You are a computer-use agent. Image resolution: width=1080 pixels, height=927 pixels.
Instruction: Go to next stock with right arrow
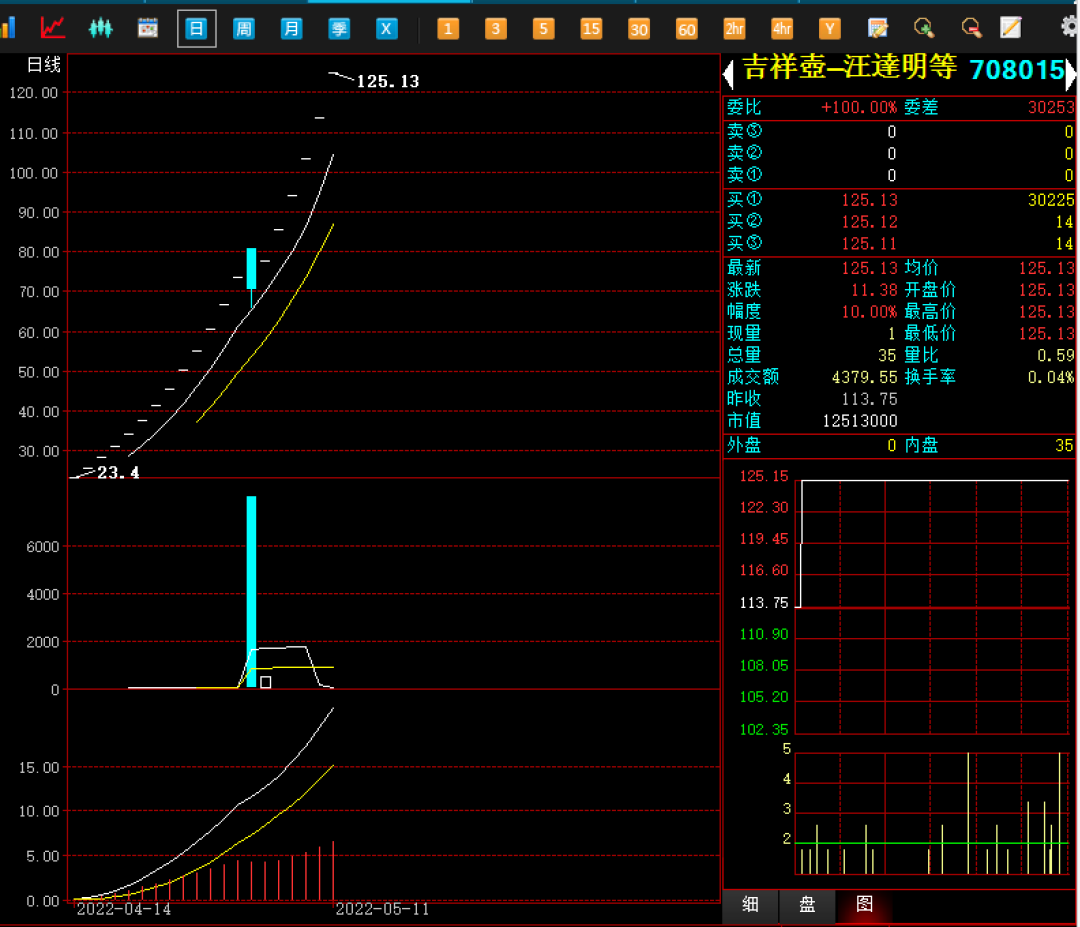[x=1071, y=74]
